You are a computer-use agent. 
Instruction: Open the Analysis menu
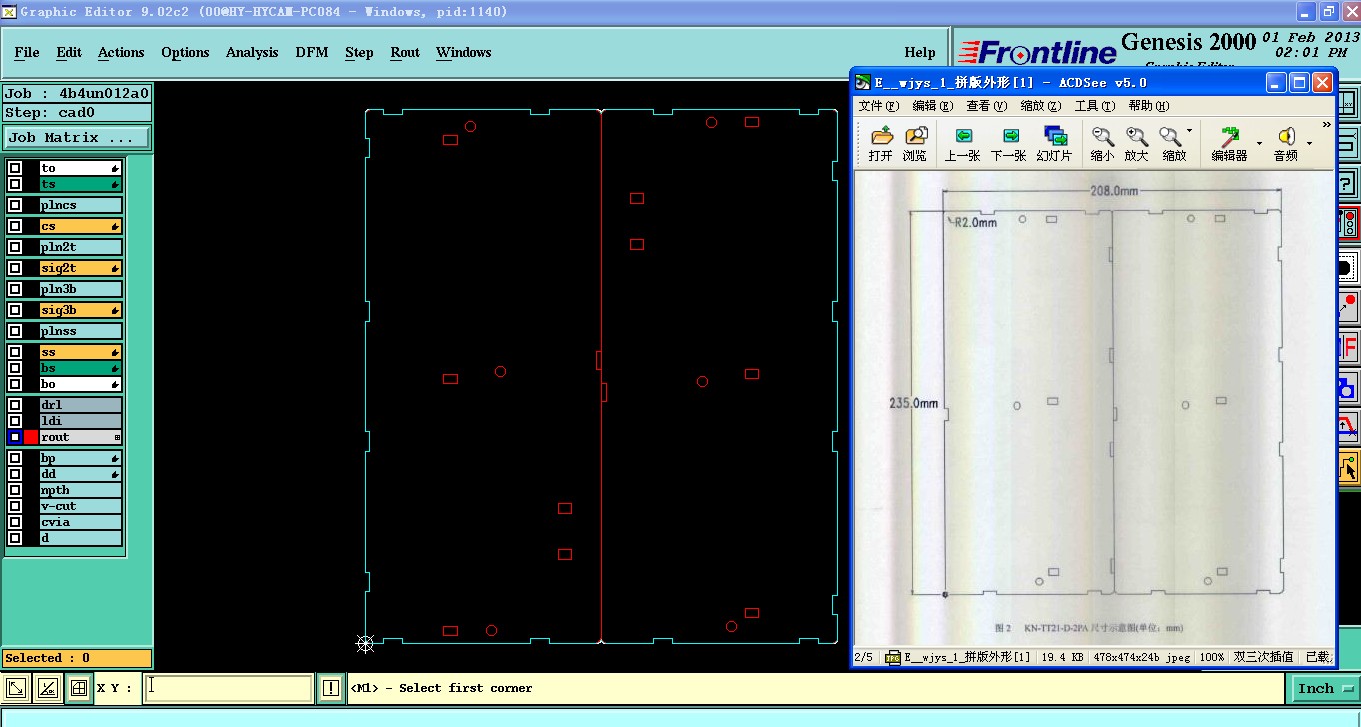[x=252, y=52]
